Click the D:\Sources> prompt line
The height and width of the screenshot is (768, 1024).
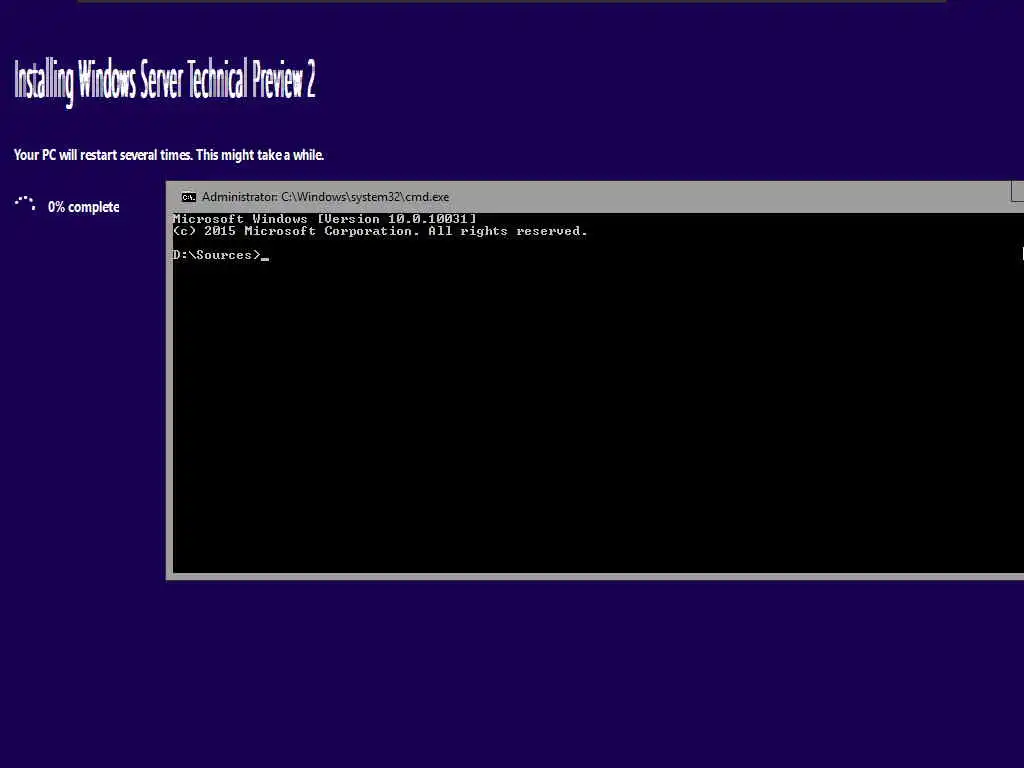tap(221, 255)
